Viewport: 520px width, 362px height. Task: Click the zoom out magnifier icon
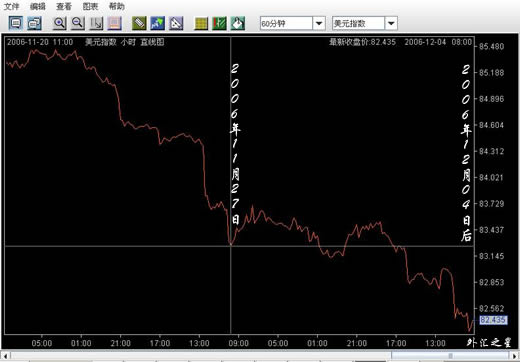78,23
